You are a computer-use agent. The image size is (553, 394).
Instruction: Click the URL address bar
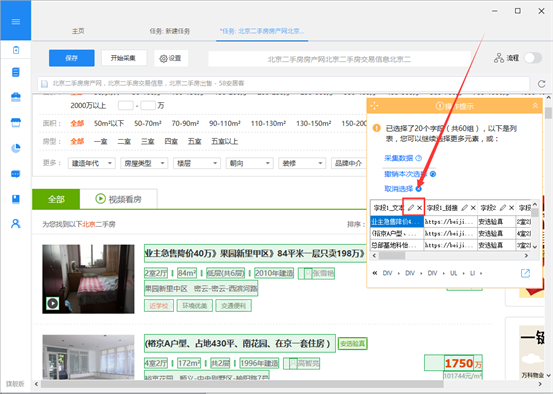click(284, 84)
